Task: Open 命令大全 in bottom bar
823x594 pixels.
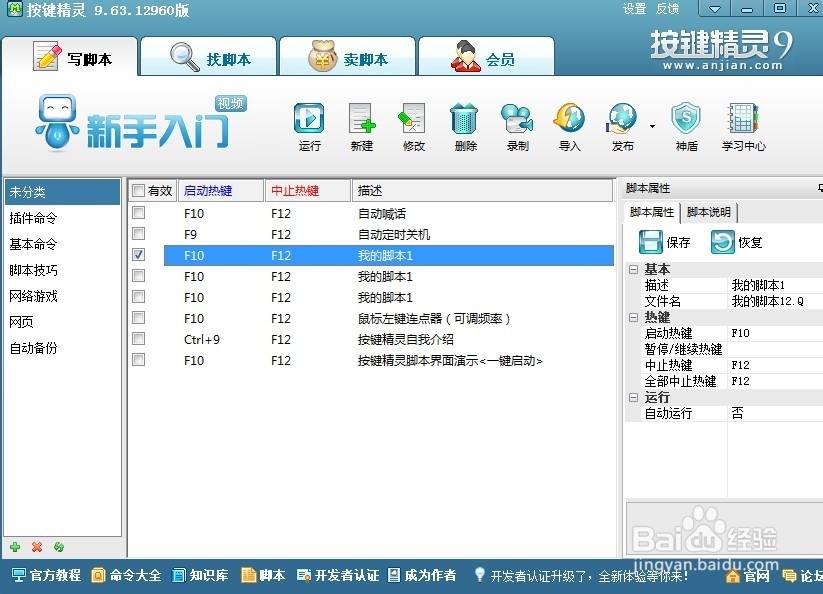Action: pos(126,576)
